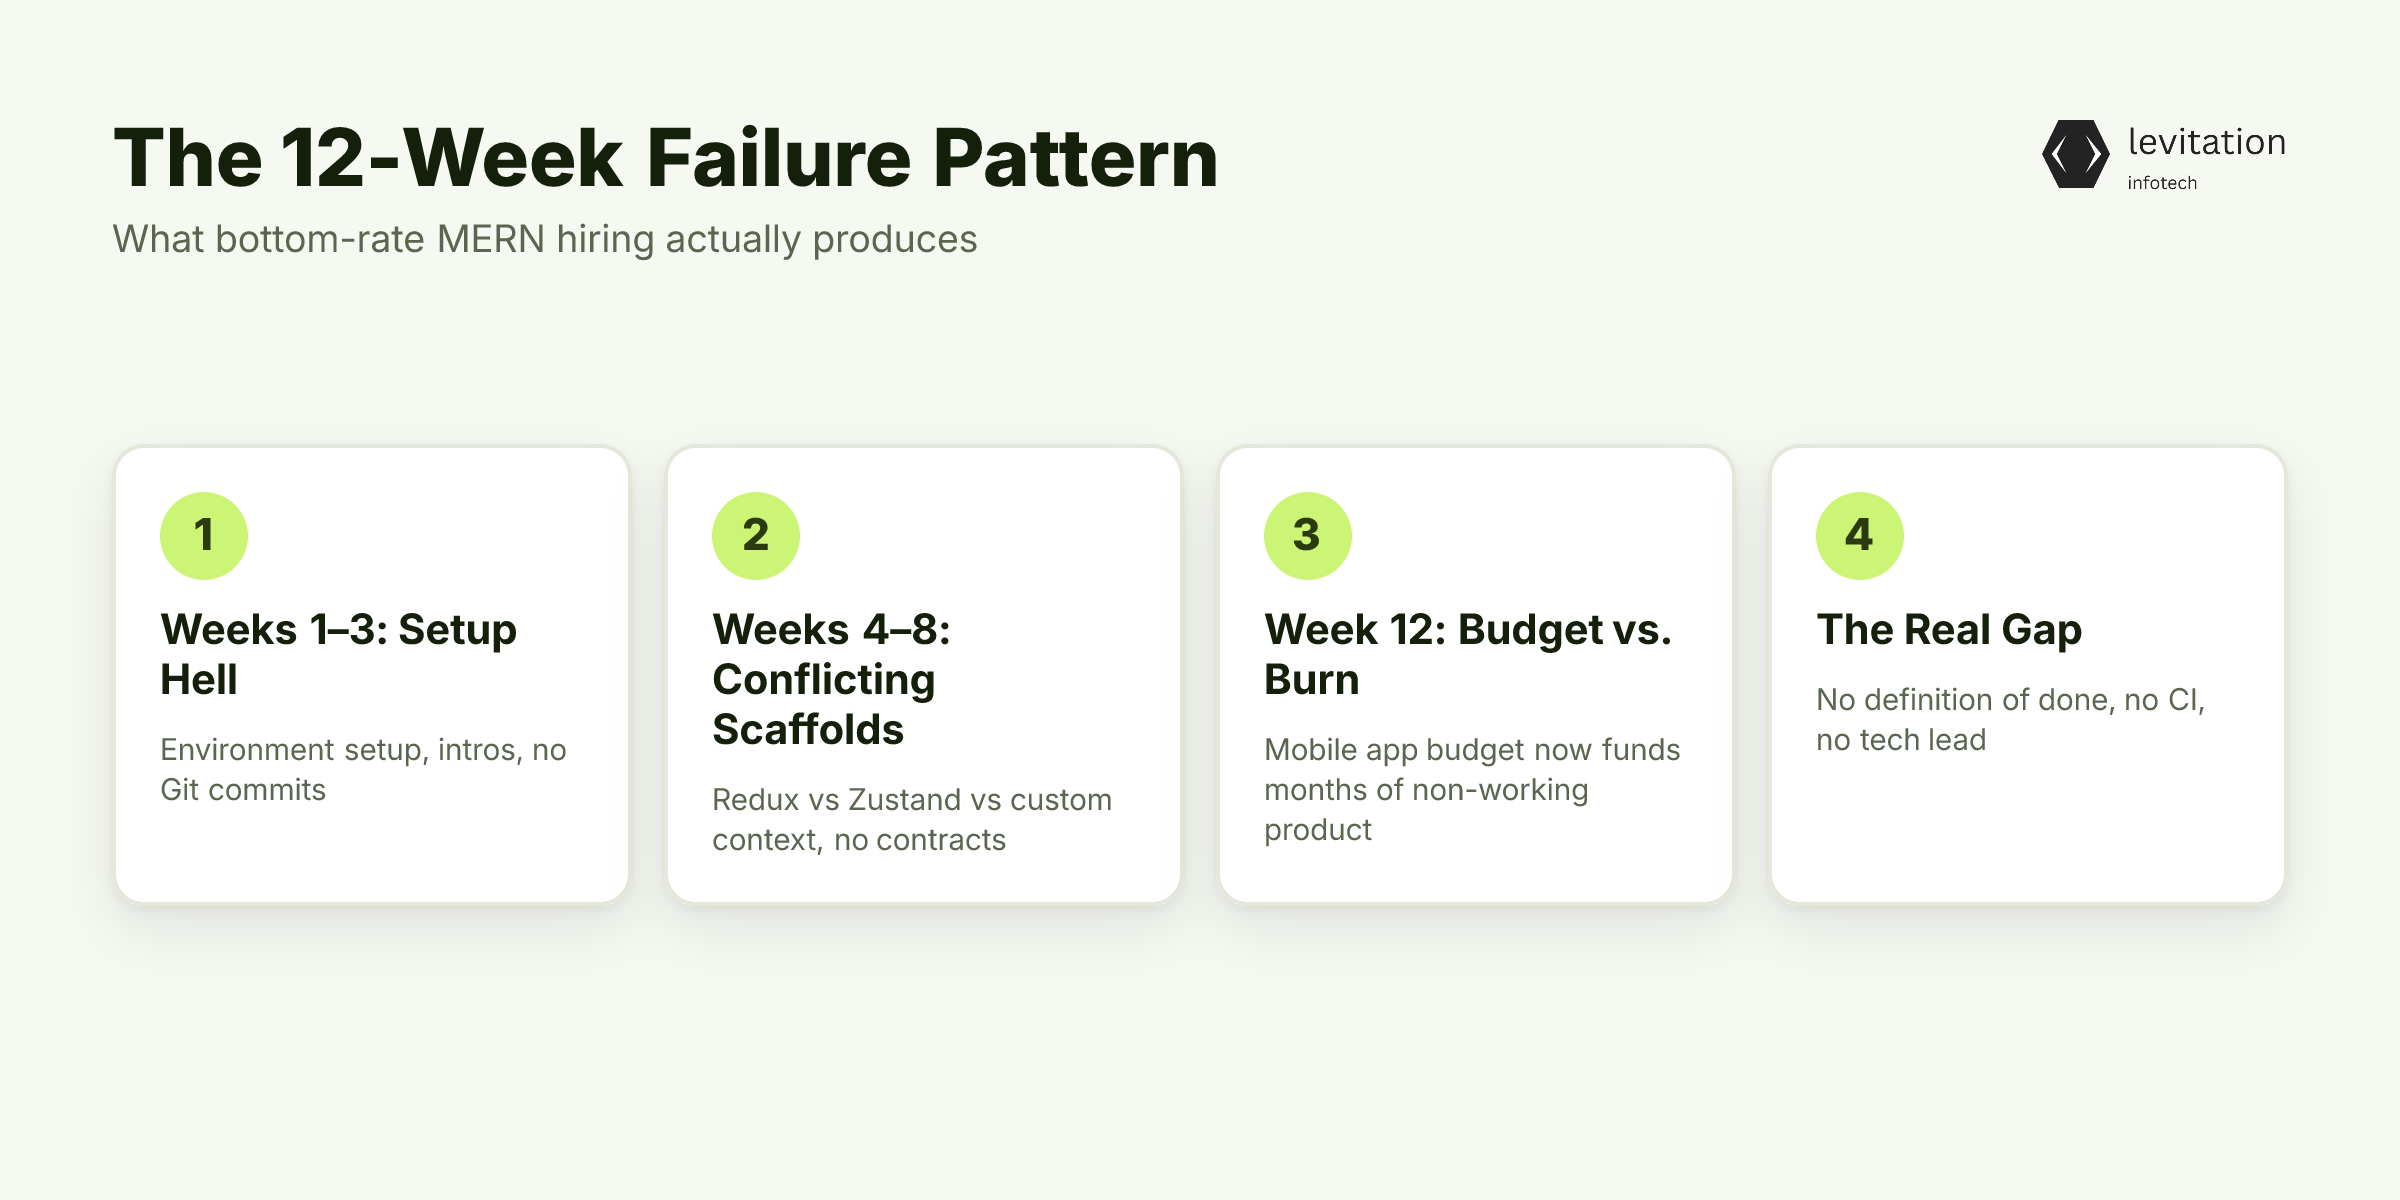Screen dimensions: 2400x1200
Task: Select the green circle numbered 4
Action: [x=1860, y=536]
